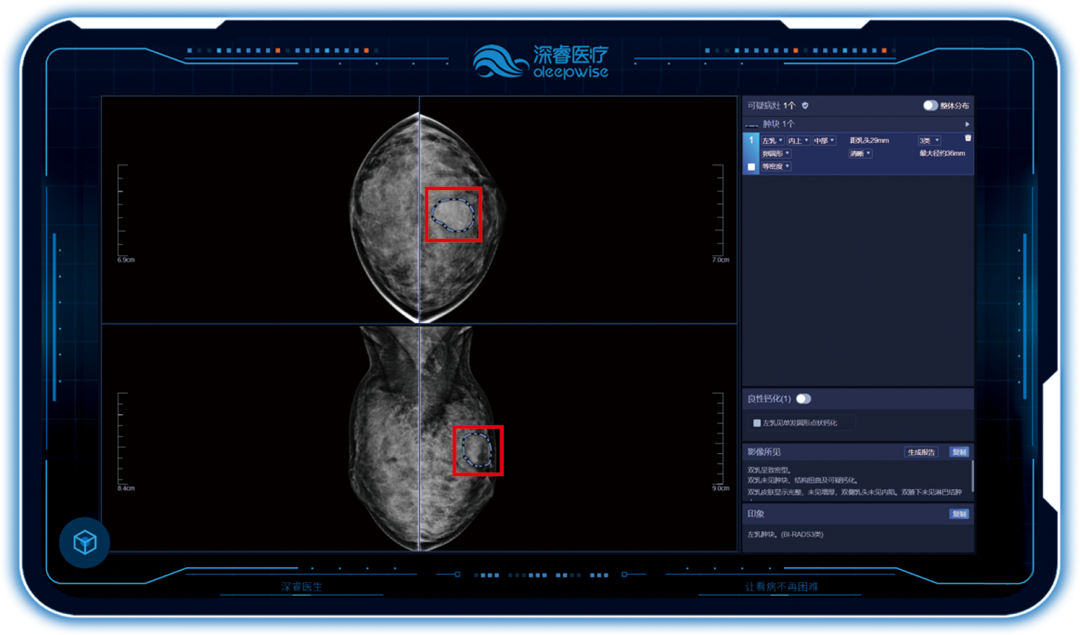This screenshot has height=635, width=1080.
Task: Copy the 印象 impression text
Action: click(959, 514)
